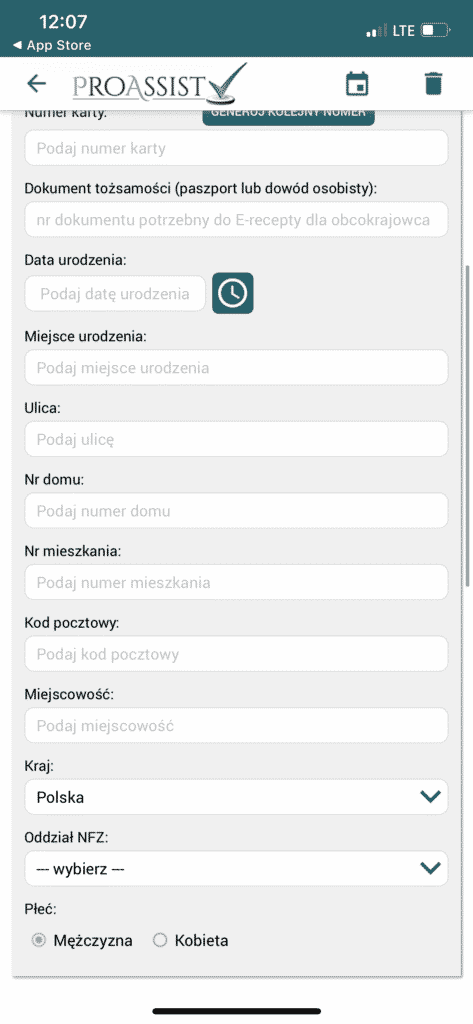This screenshot has width=473, height=1024.
Task: Expand the Oddział NFZ dropdown
Action: [236, 868]
